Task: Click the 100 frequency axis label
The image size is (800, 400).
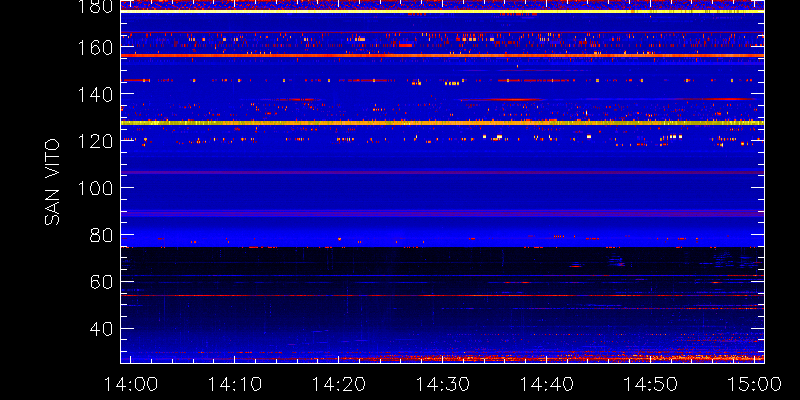Action: coord(94,188)
